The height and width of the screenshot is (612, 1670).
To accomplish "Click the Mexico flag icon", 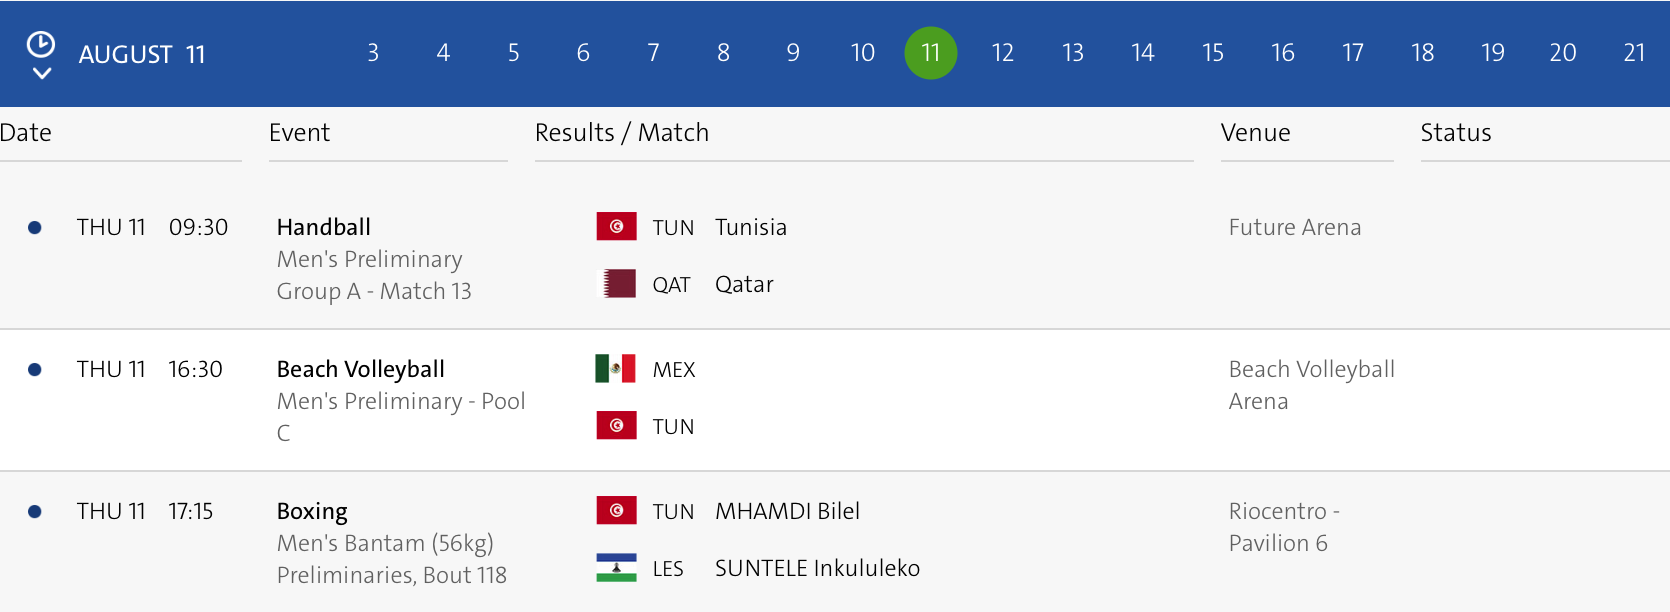I will point(616,369).
